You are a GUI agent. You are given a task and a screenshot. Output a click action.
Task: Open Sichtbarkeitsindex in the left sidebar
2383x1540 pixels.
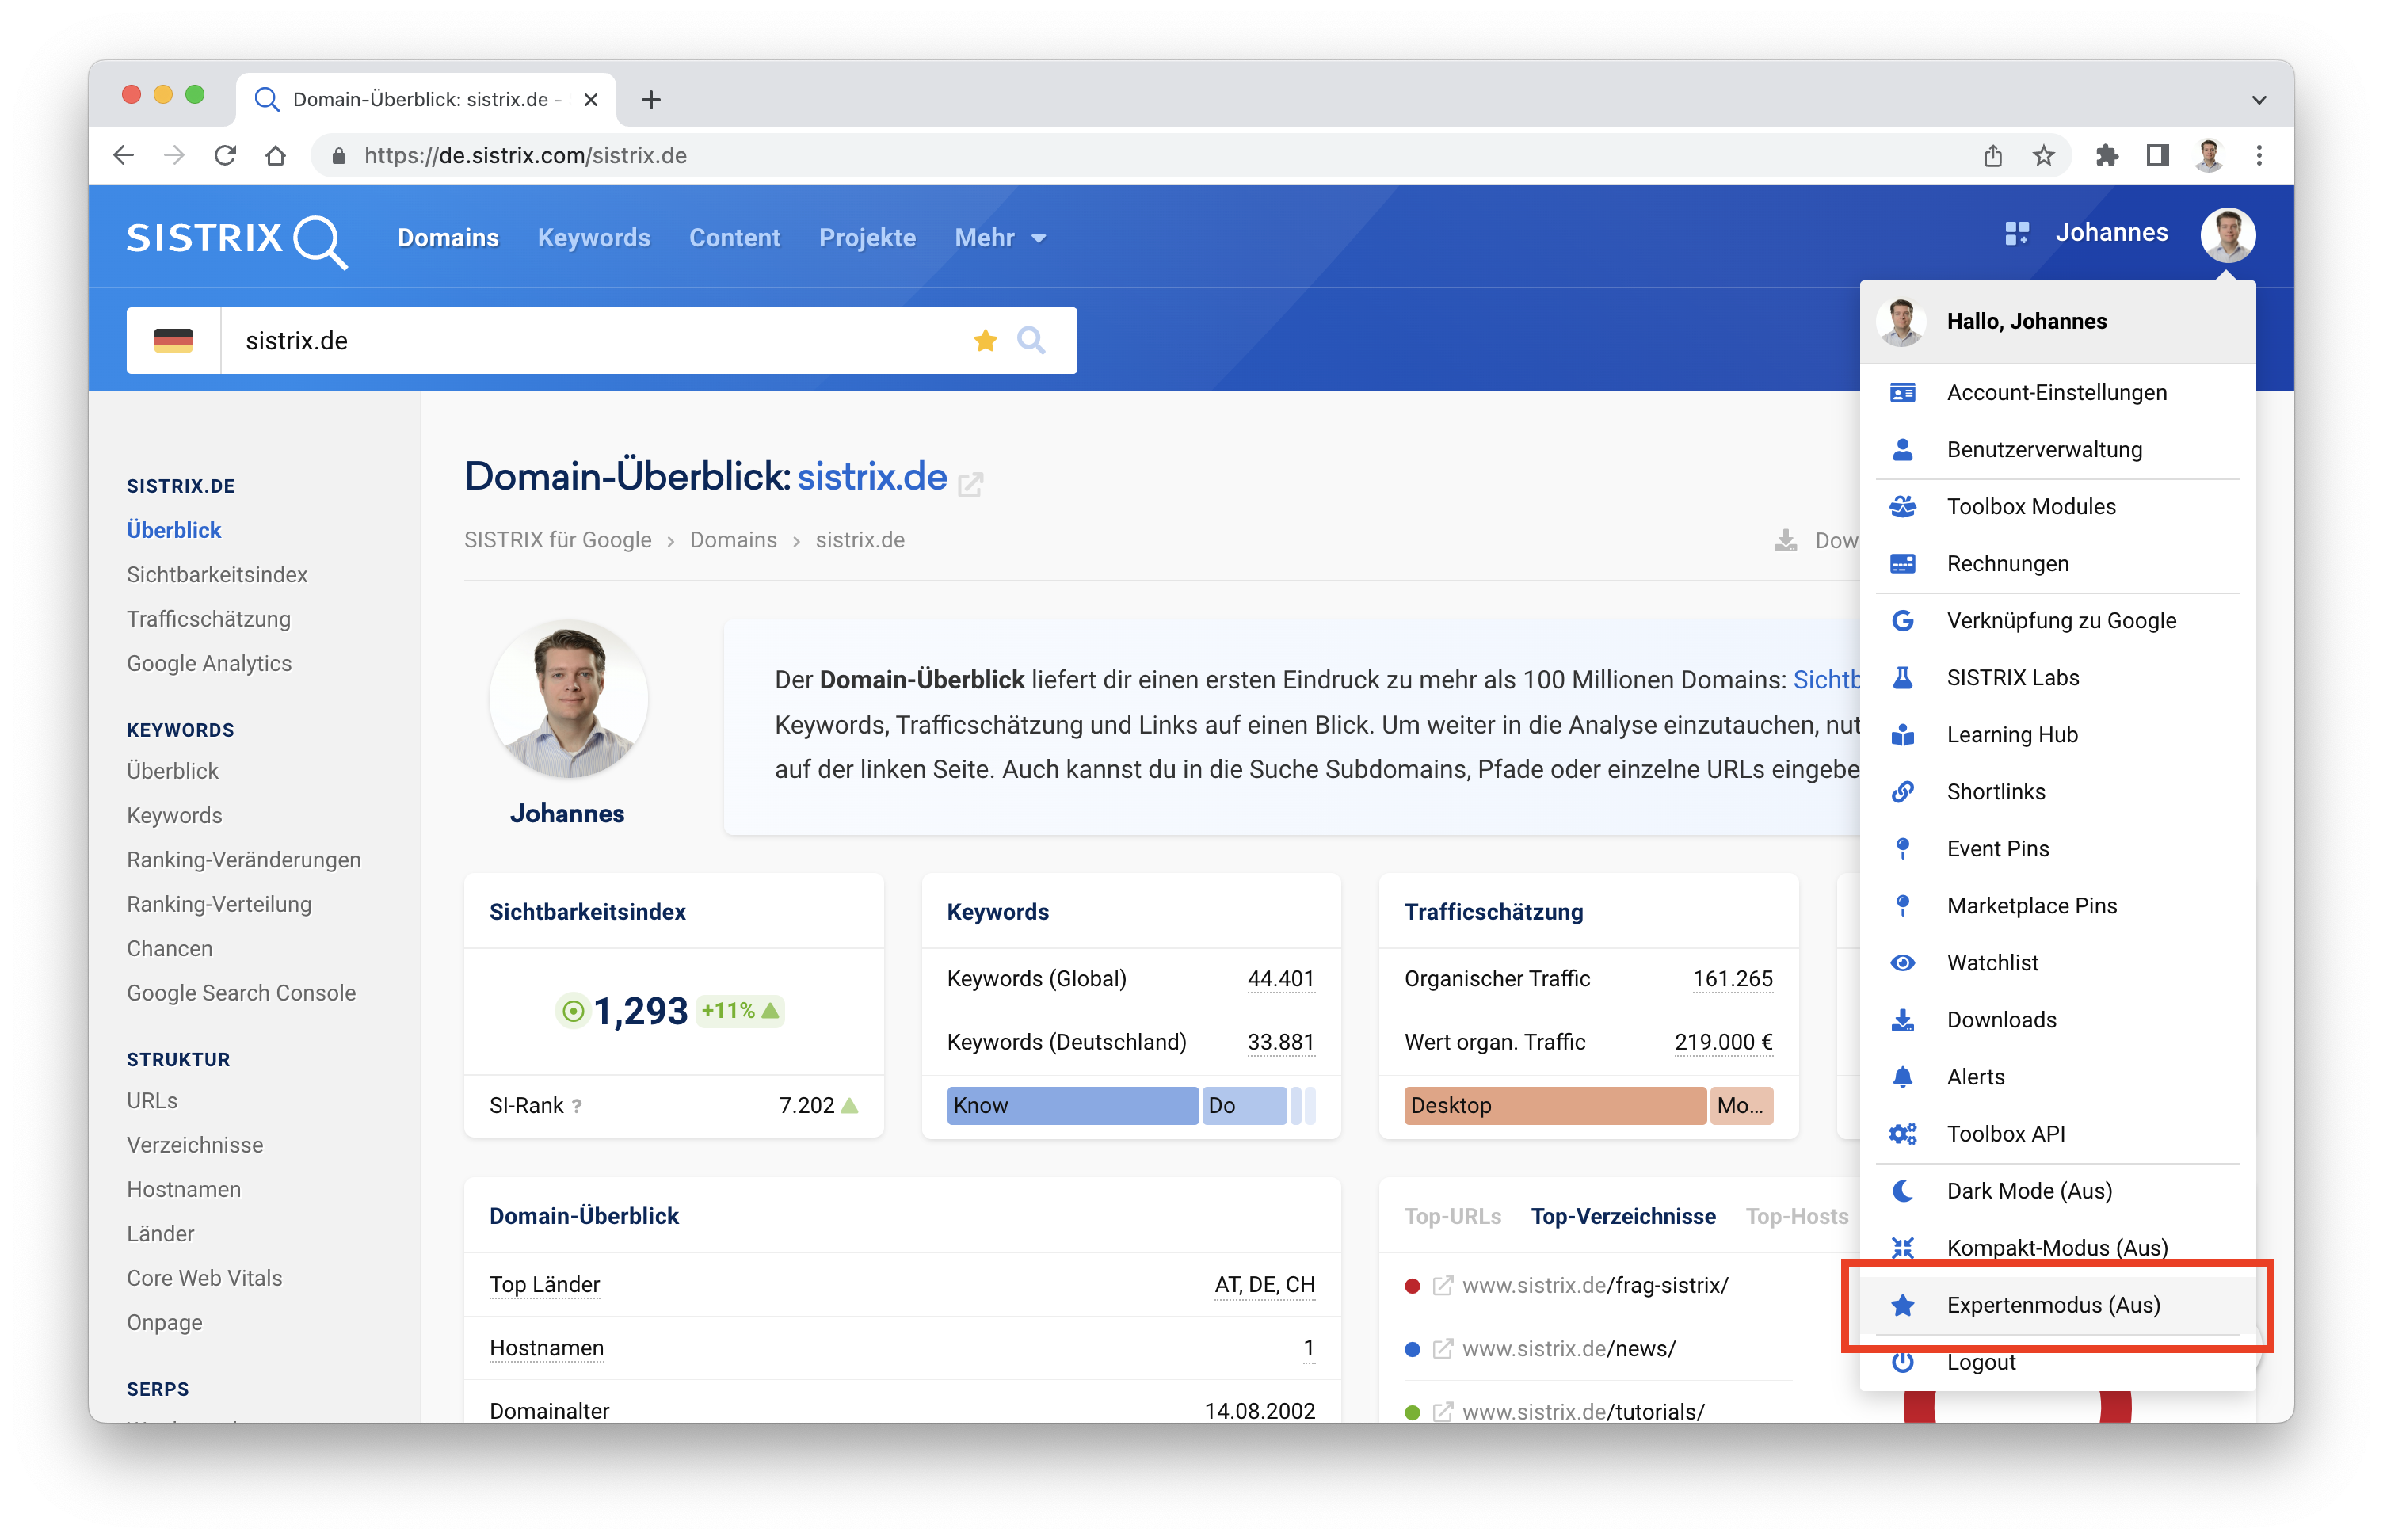[x=217, y=574]
